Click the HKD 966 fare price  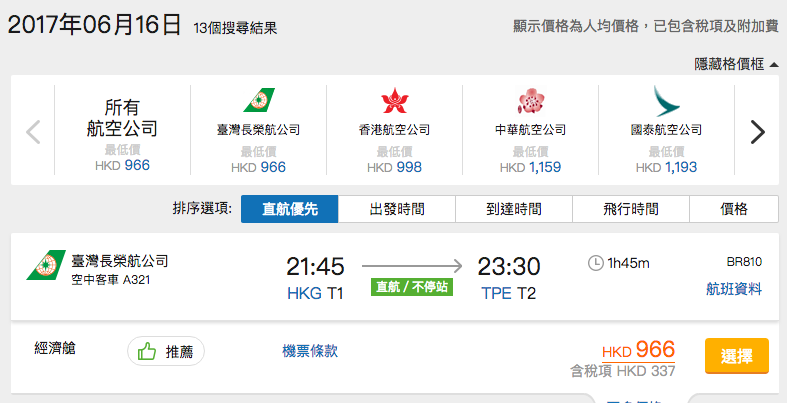pos(638,350)
